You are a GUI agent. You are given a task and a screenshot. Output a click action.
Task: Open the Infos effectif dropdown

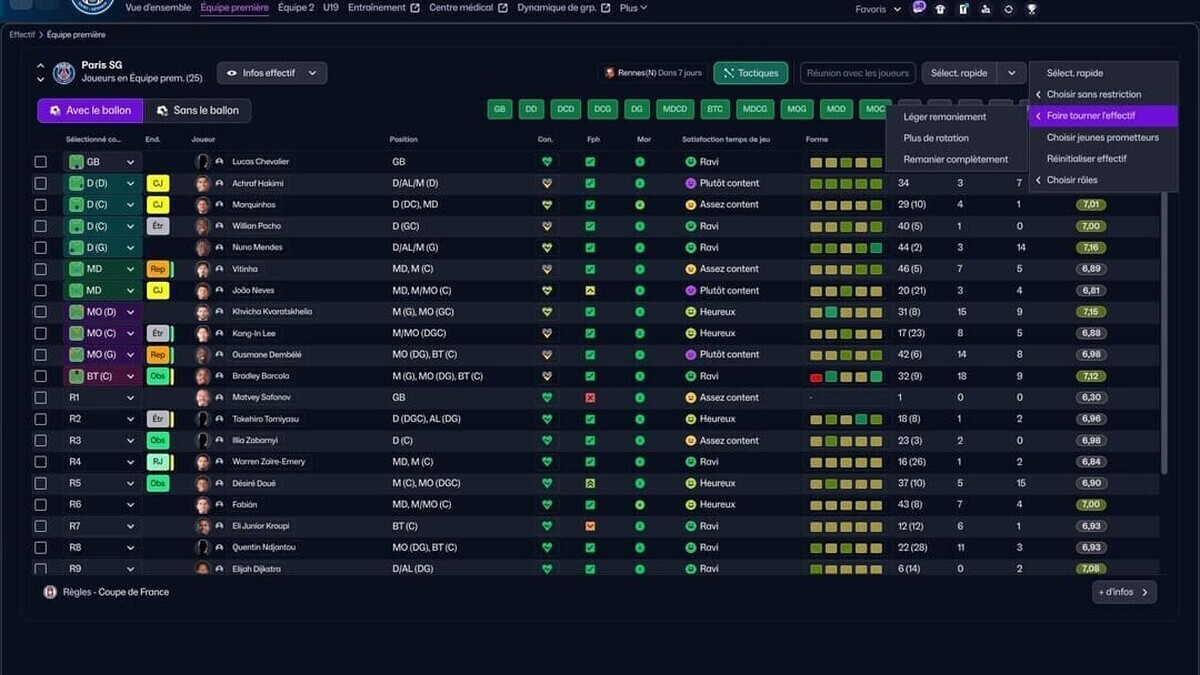(272, 73)
